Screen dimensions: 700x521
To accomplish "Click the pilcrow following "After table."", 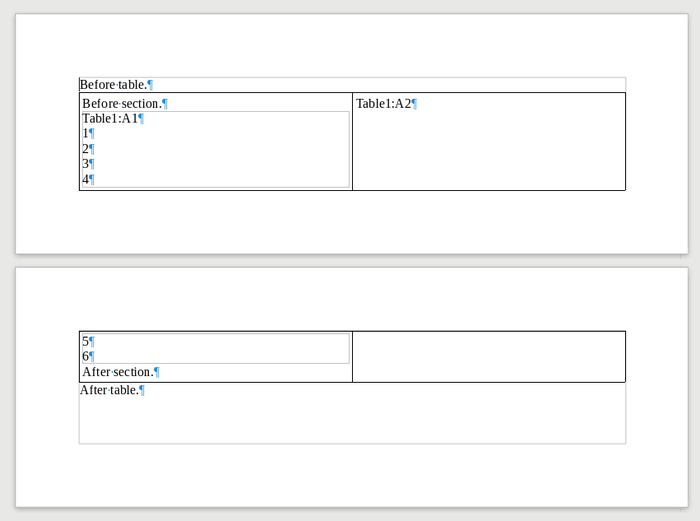I will pos(142,390).
